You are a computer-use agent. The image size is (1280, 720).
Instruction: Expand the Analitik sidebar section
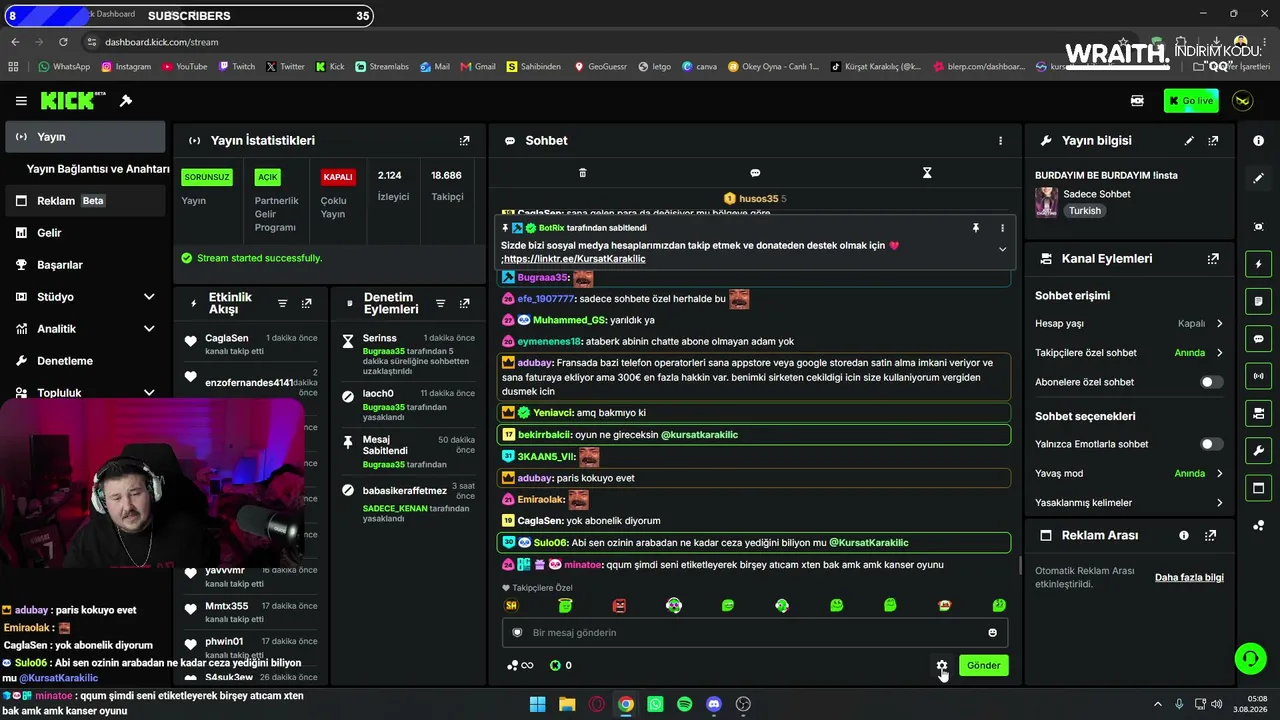(x=149, y=329)
